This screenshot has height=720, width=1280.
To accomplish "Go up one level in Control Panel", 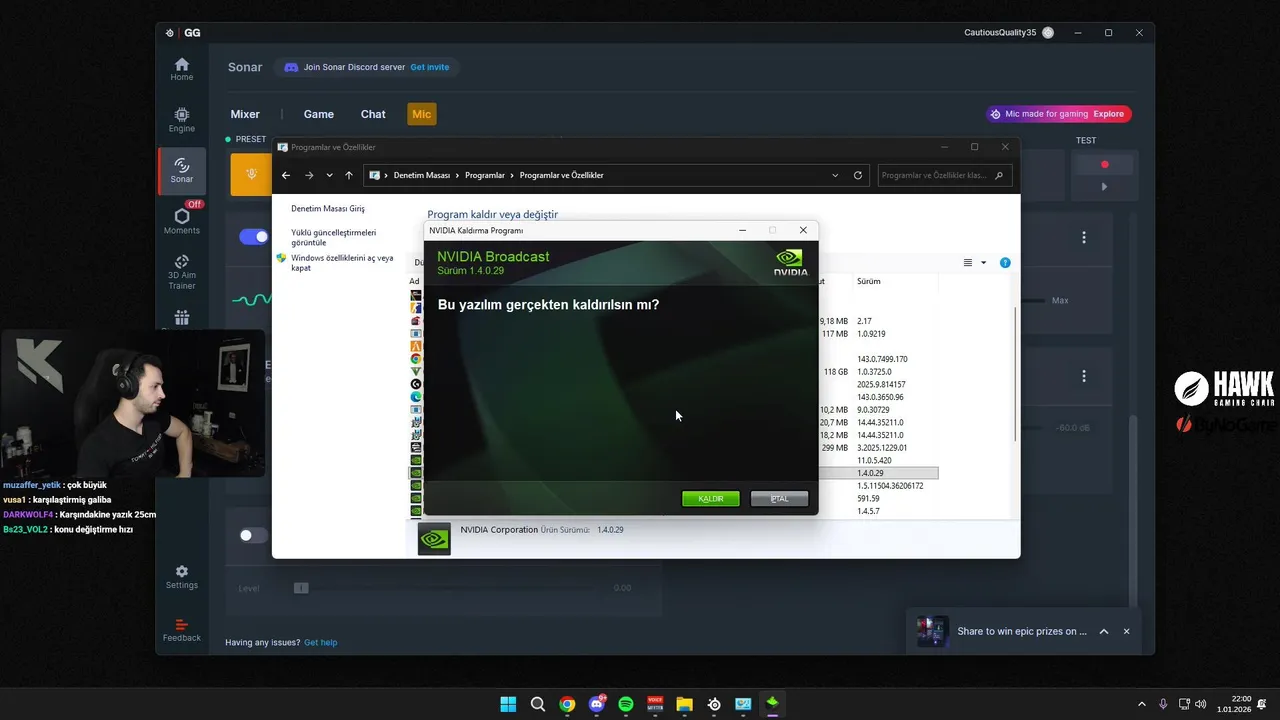I will (x=349, y=175).
